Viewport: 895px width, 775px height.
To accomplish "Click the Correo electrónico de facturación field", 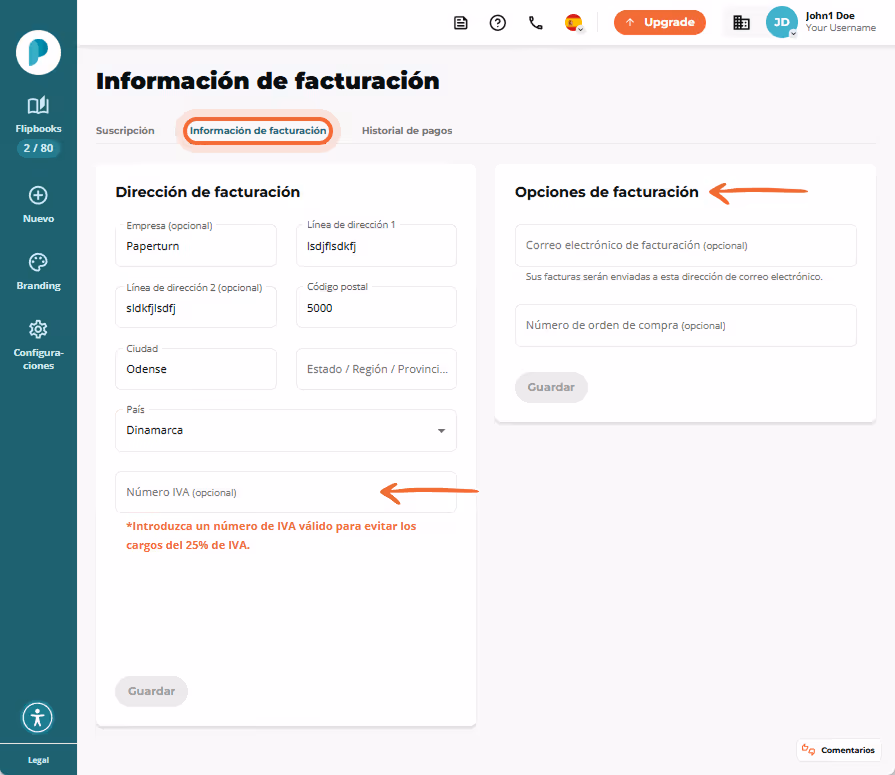I will (686, 245).
